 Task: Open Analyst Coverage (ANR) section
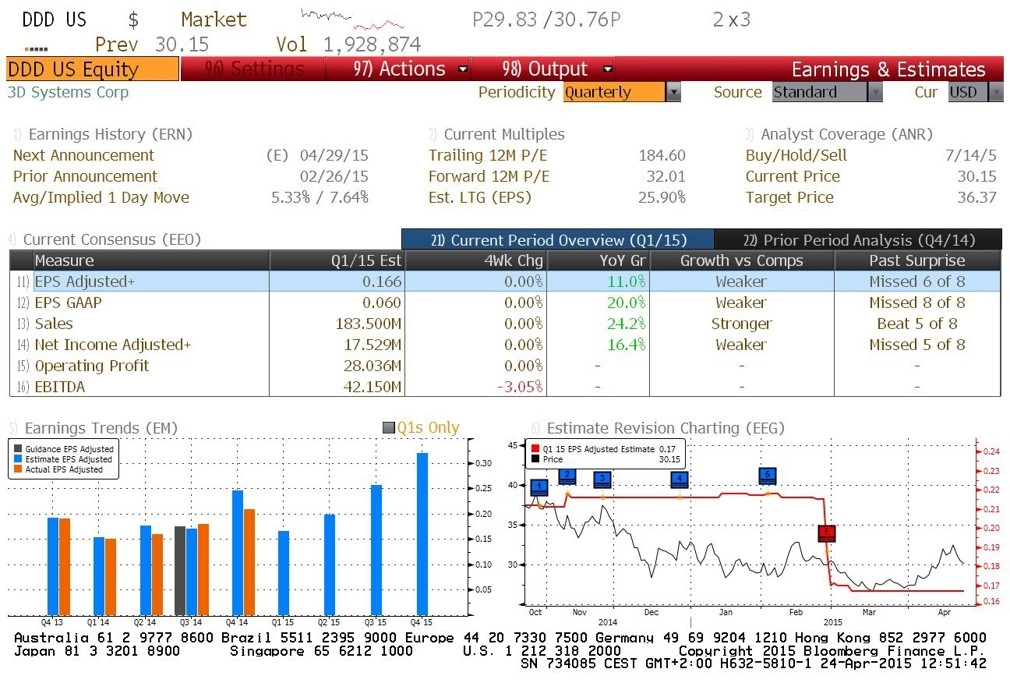[846, 134]
